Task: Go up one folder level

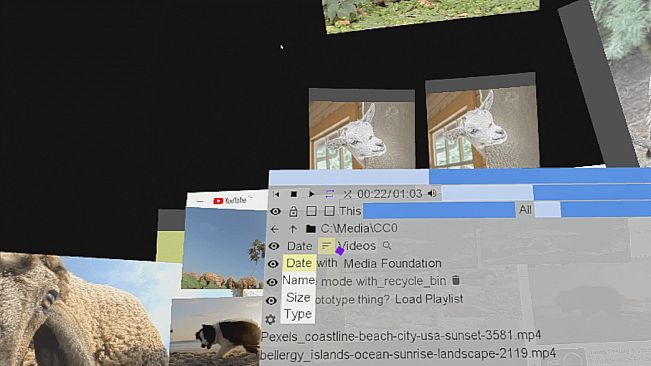Action: point(293,229)
